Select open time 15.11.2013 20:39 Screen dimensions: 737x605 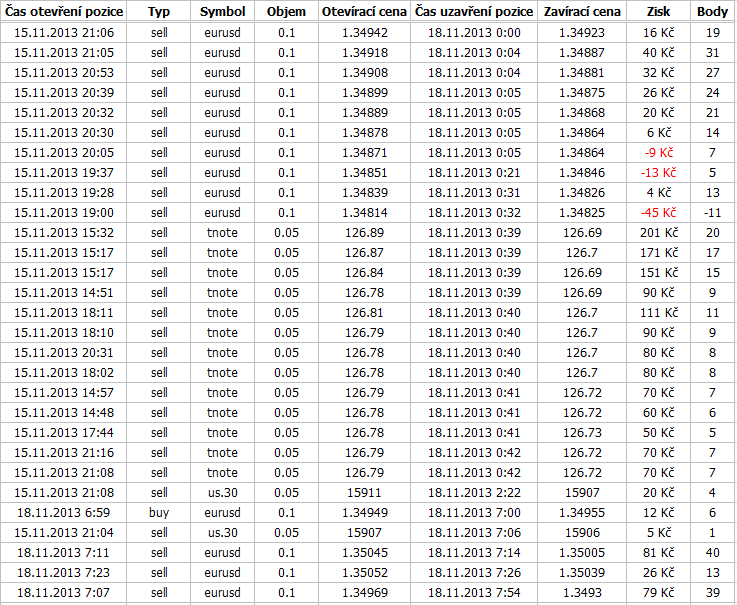64,93
